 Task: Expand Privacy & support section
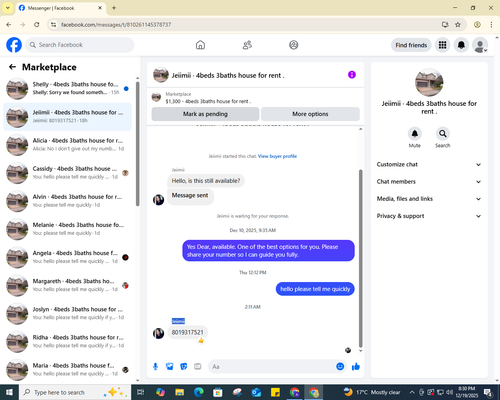[x=429, y=216]
